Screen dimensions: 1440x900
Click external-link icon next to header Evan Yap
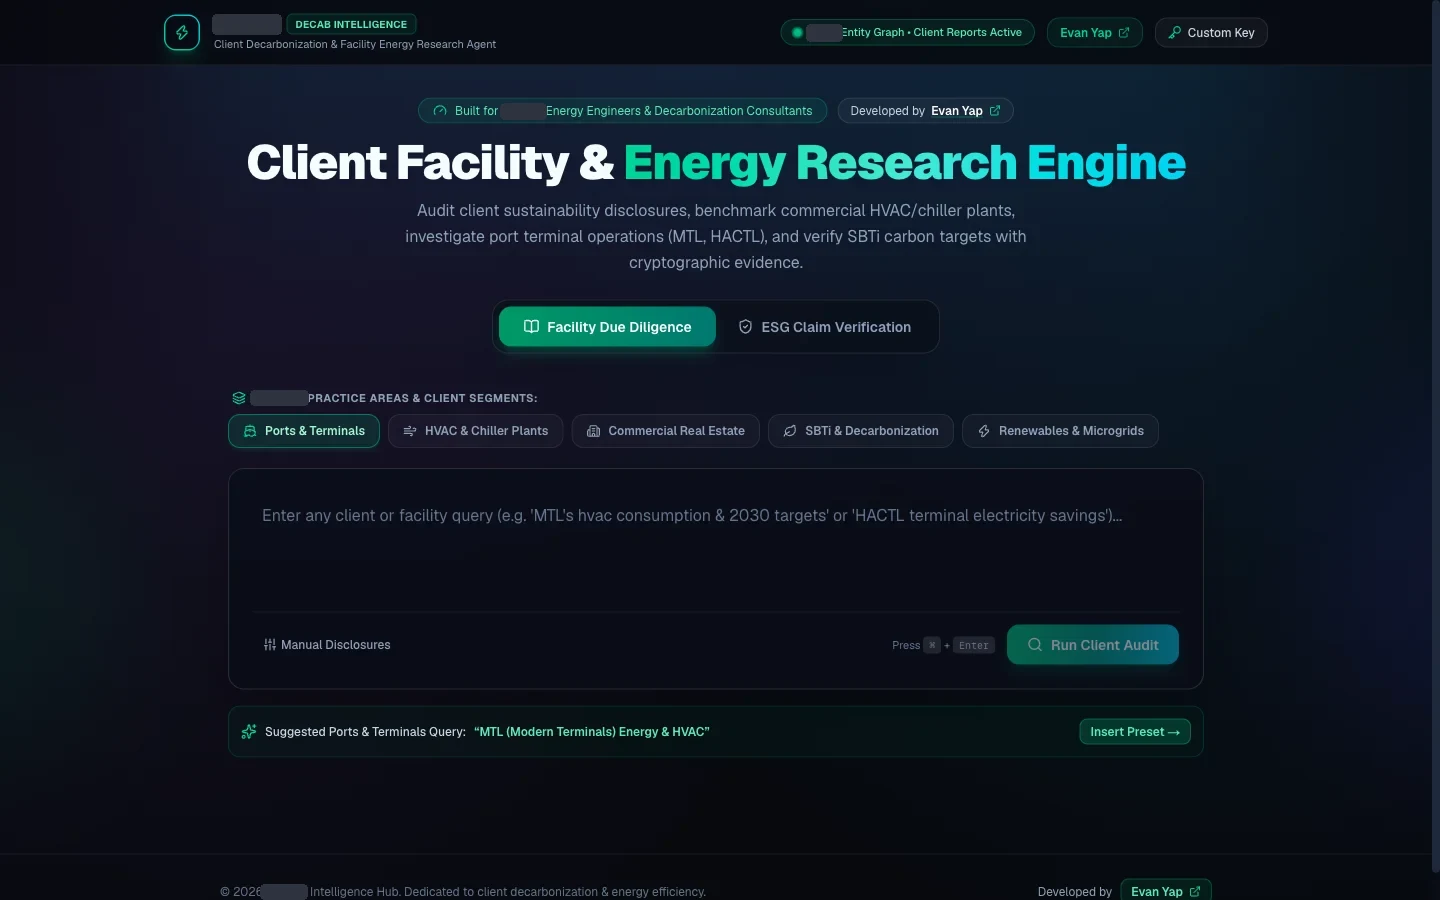click(x=1124, y=33)
